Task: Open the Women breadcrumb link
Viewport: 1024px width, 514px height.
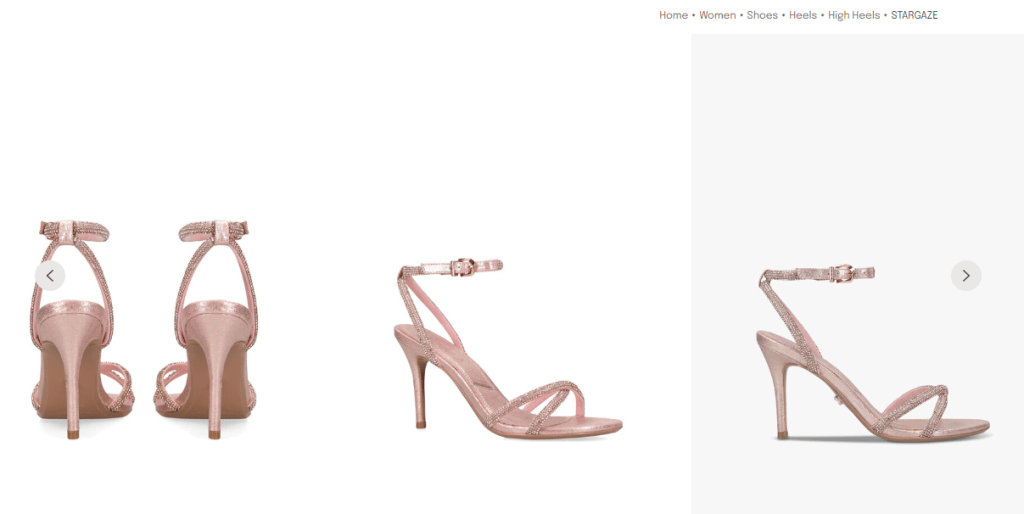Action: point(717,15)
